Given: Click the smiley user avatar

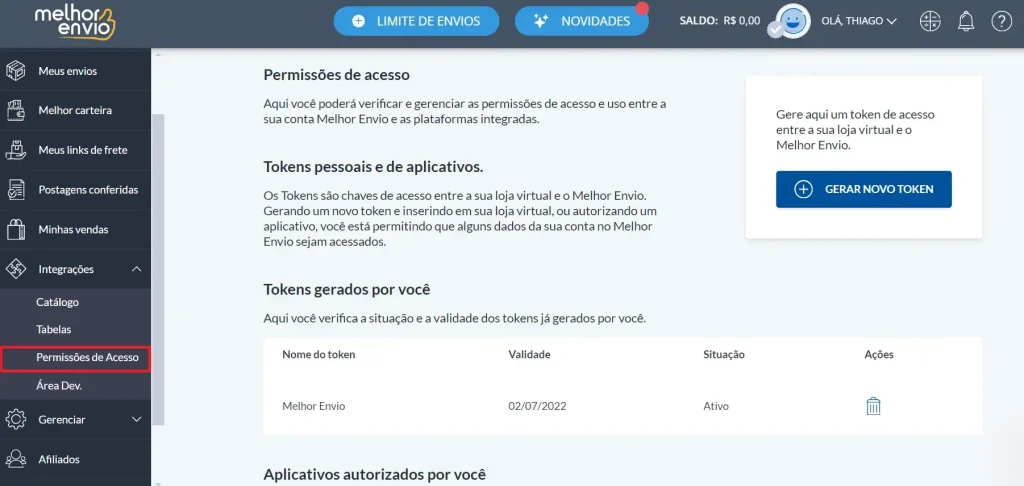Looking at the screenshot, I should click(791, 20).
